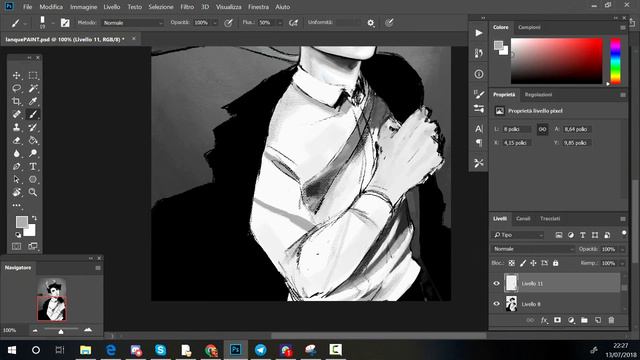Toggle lock transparent pixels
640x360 pixels.
pyautogui.click(x=512, y=263)
